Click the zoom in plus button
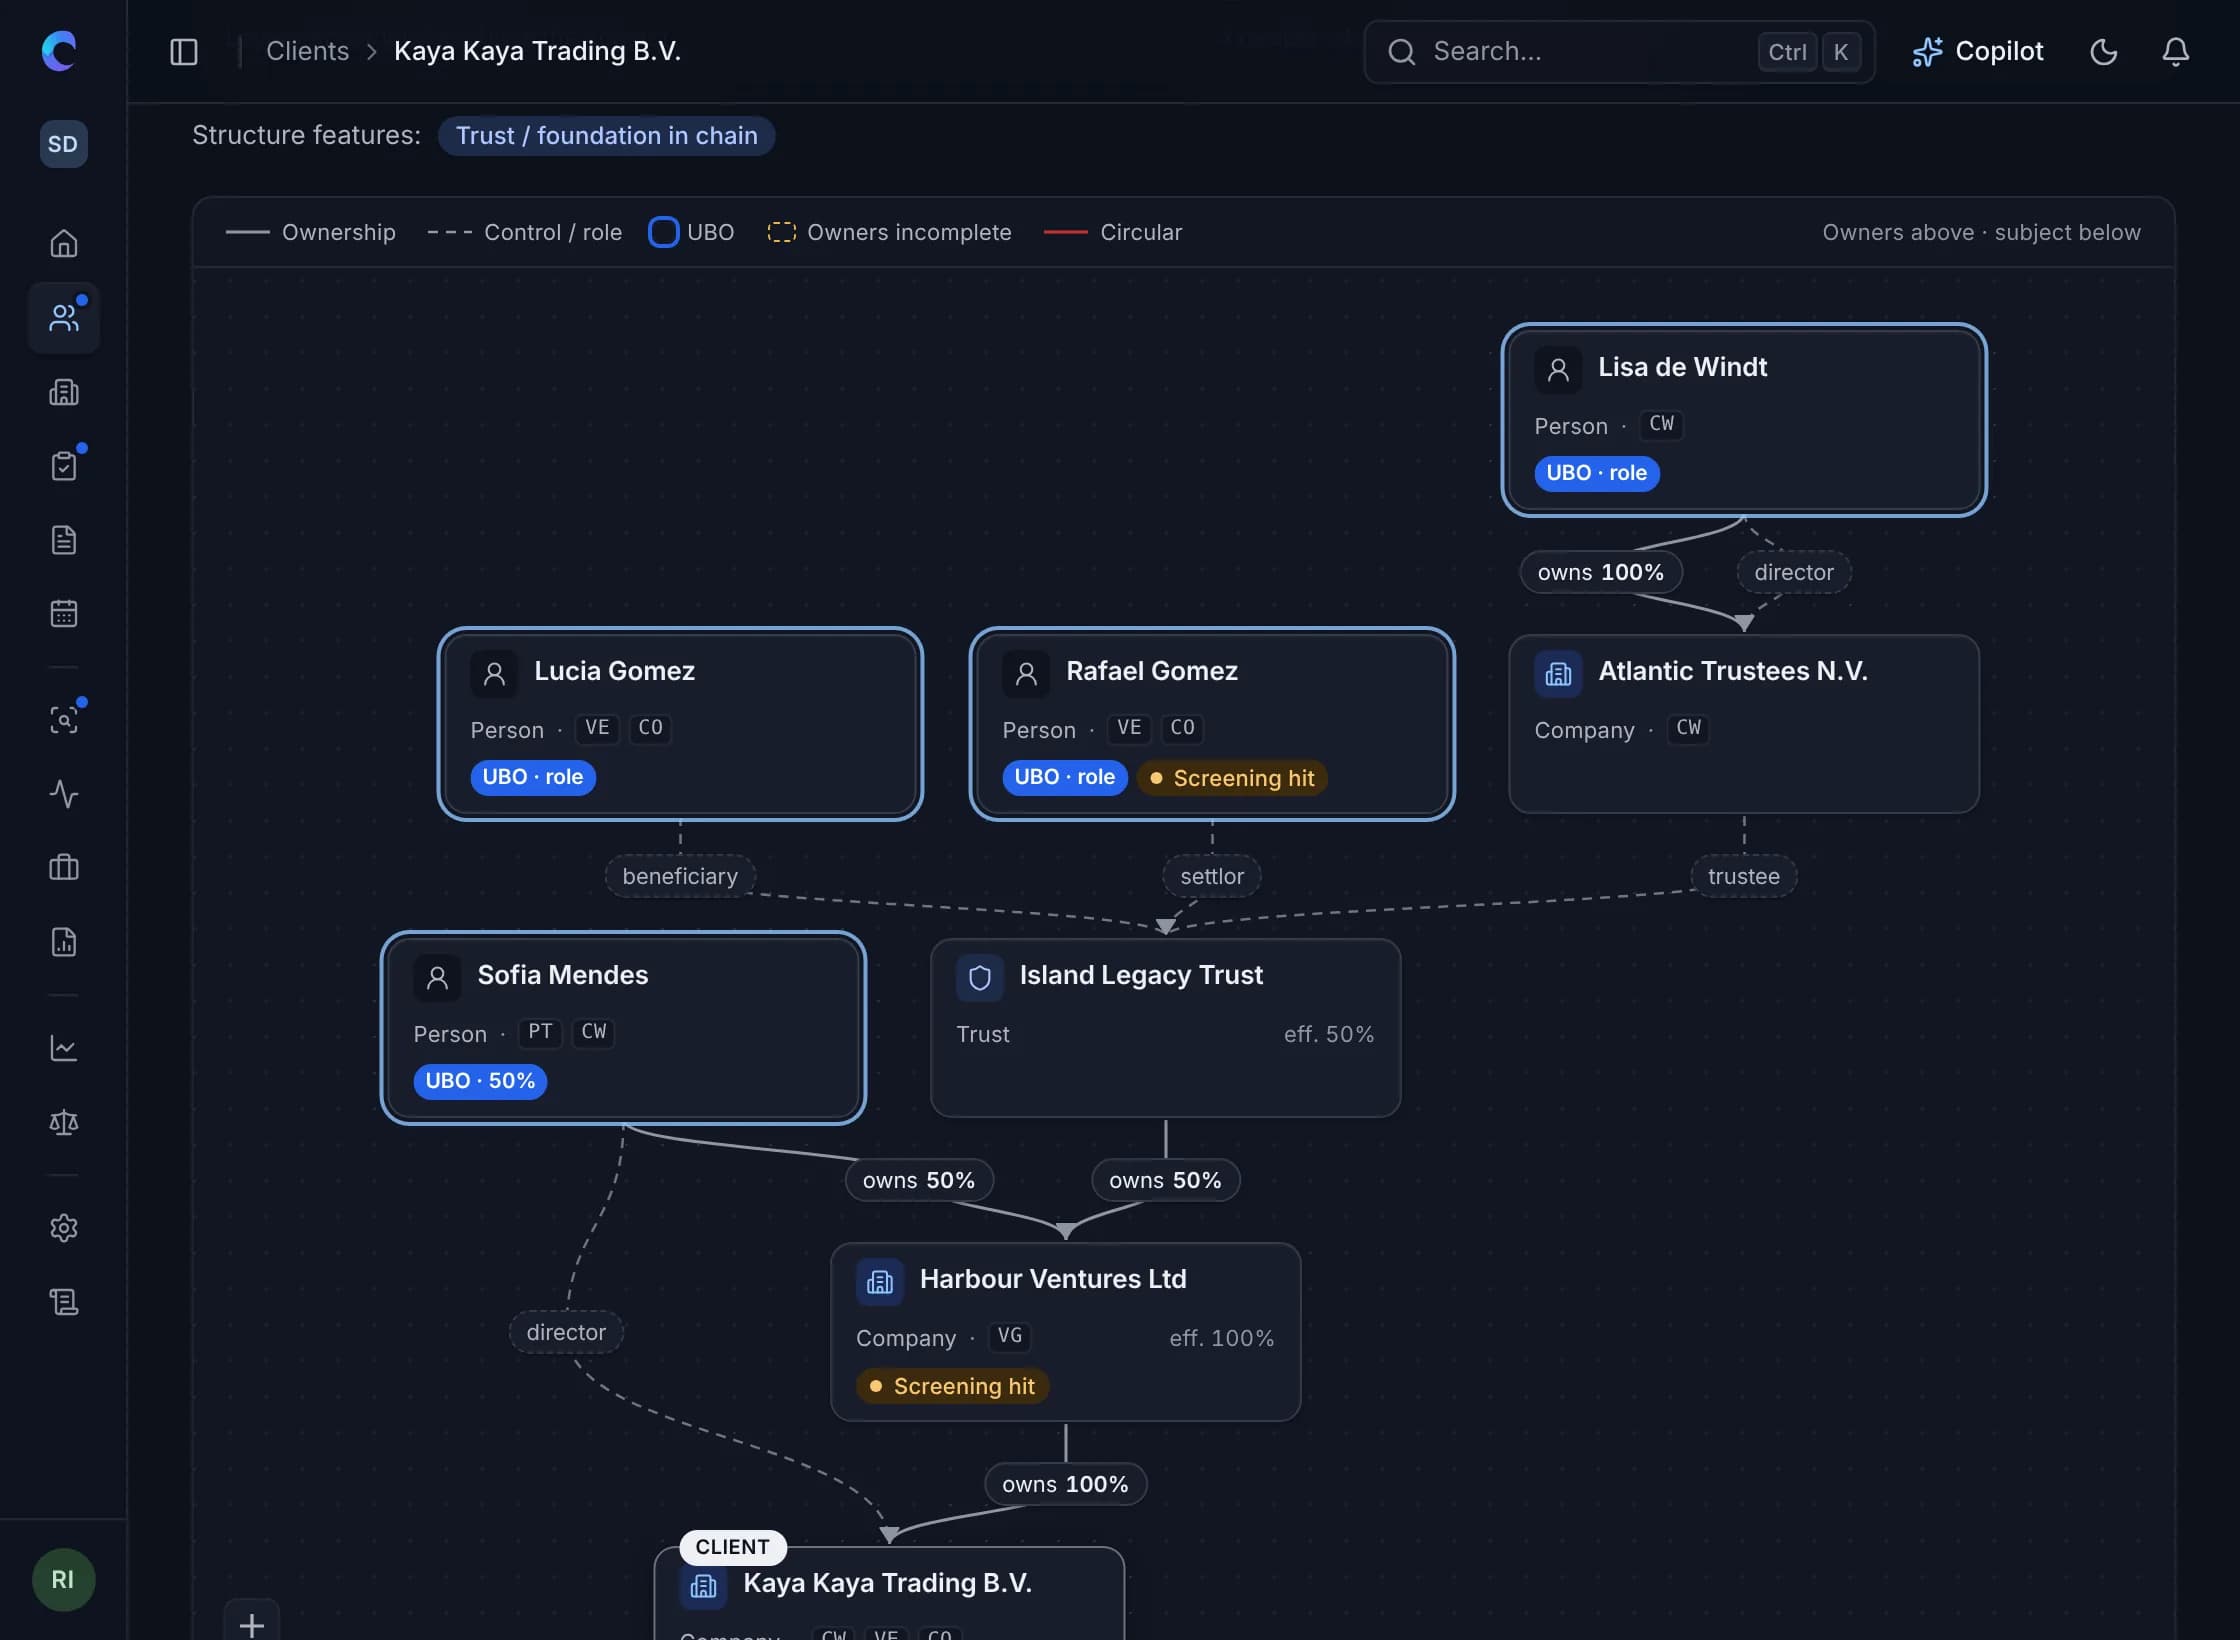This screenshot has width=2240, height=1640. coord(252,1624)
